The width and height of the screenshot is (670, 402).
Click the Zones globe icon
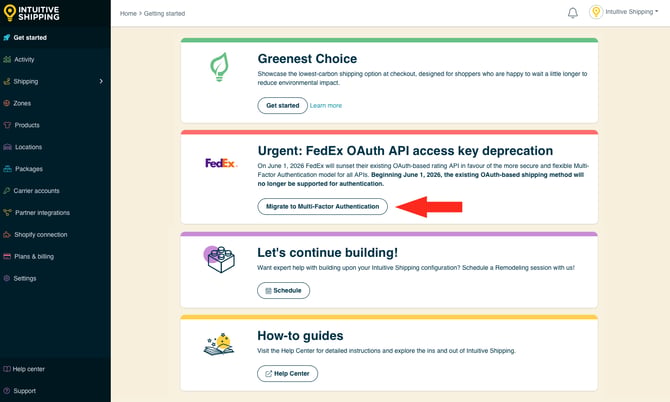point(6,103)
